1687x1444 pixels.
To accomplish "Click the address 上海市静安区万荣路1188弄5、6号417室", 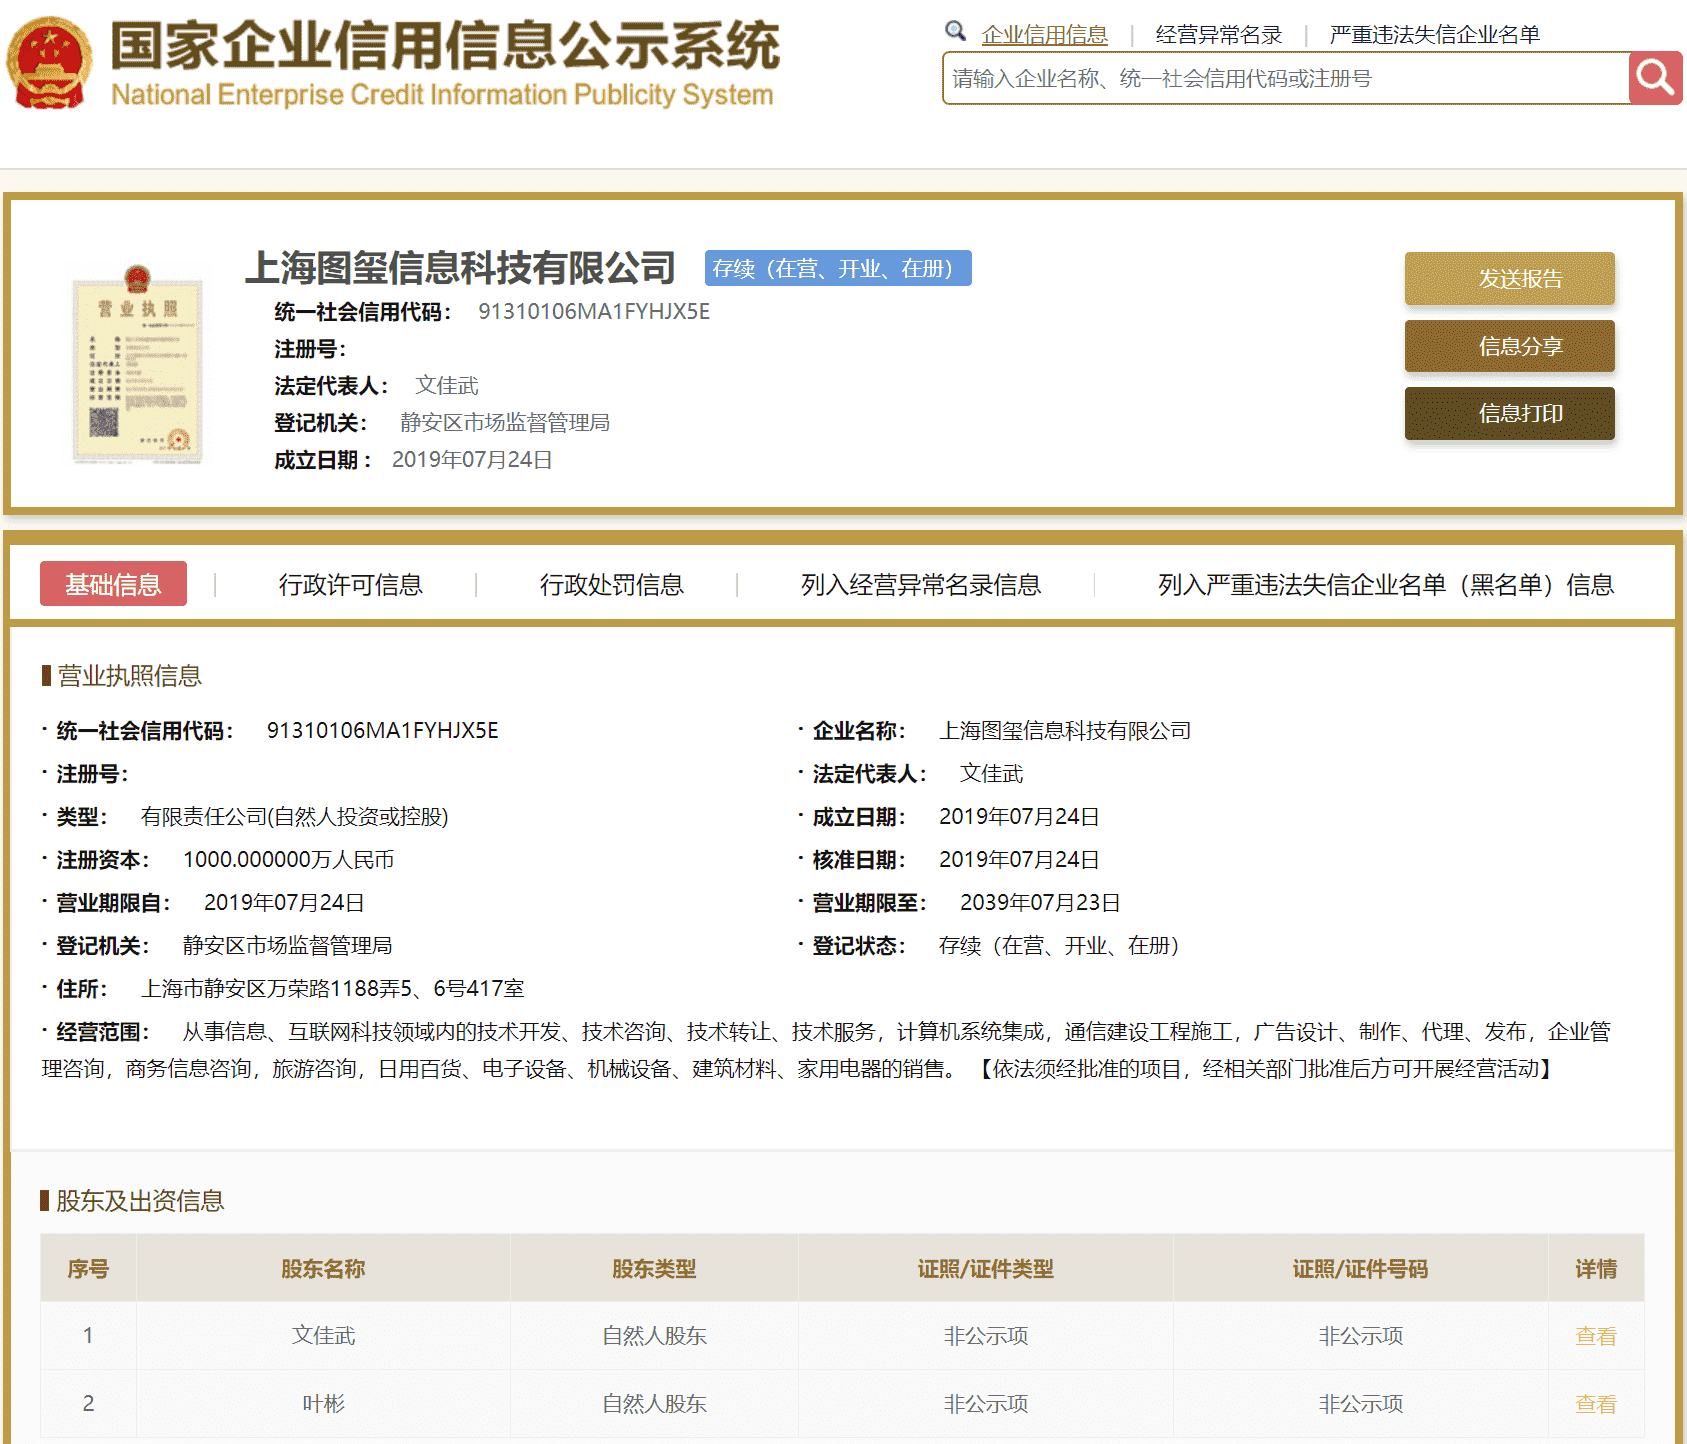I will [x=332, y=989].
